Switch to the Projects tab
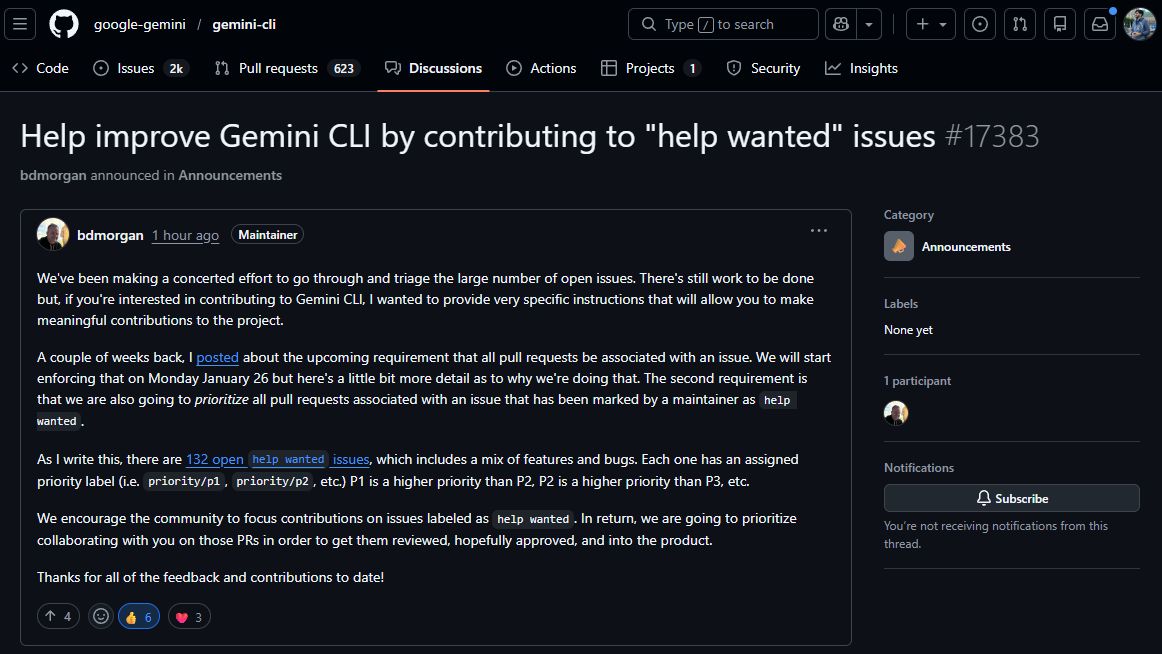Screen dimensions: 1162x654 [651, 68]
